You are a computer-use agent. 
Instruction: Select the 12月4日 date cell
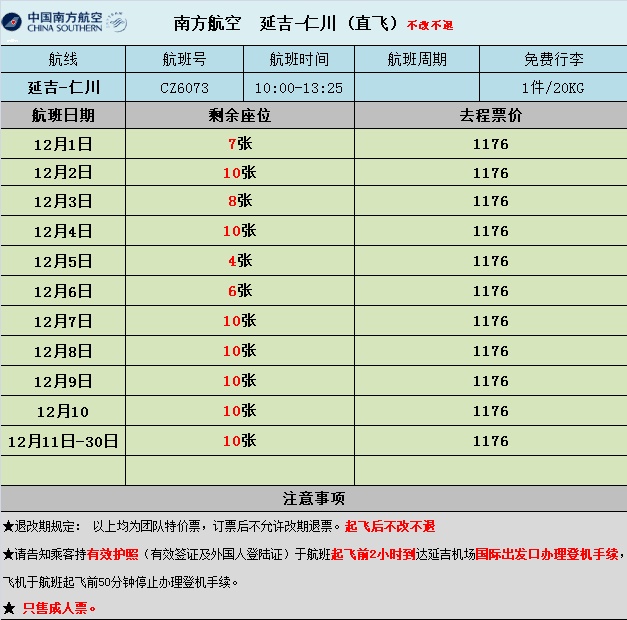(x=63, y=231)
